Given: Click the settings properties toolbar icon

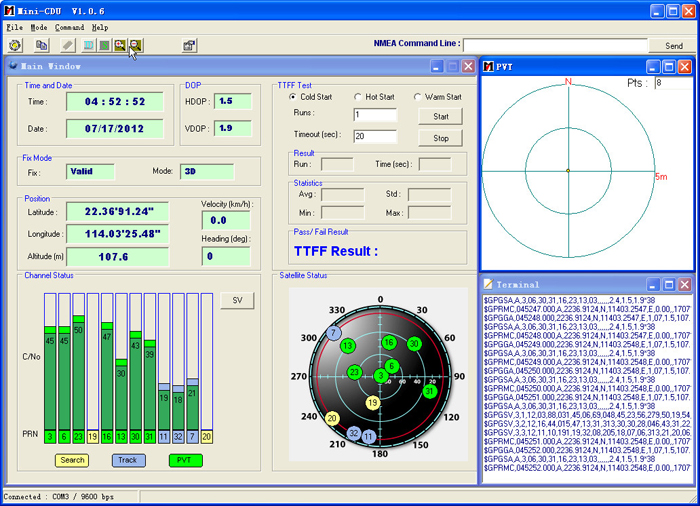Looking at the screenshot, I should point(189,45).
